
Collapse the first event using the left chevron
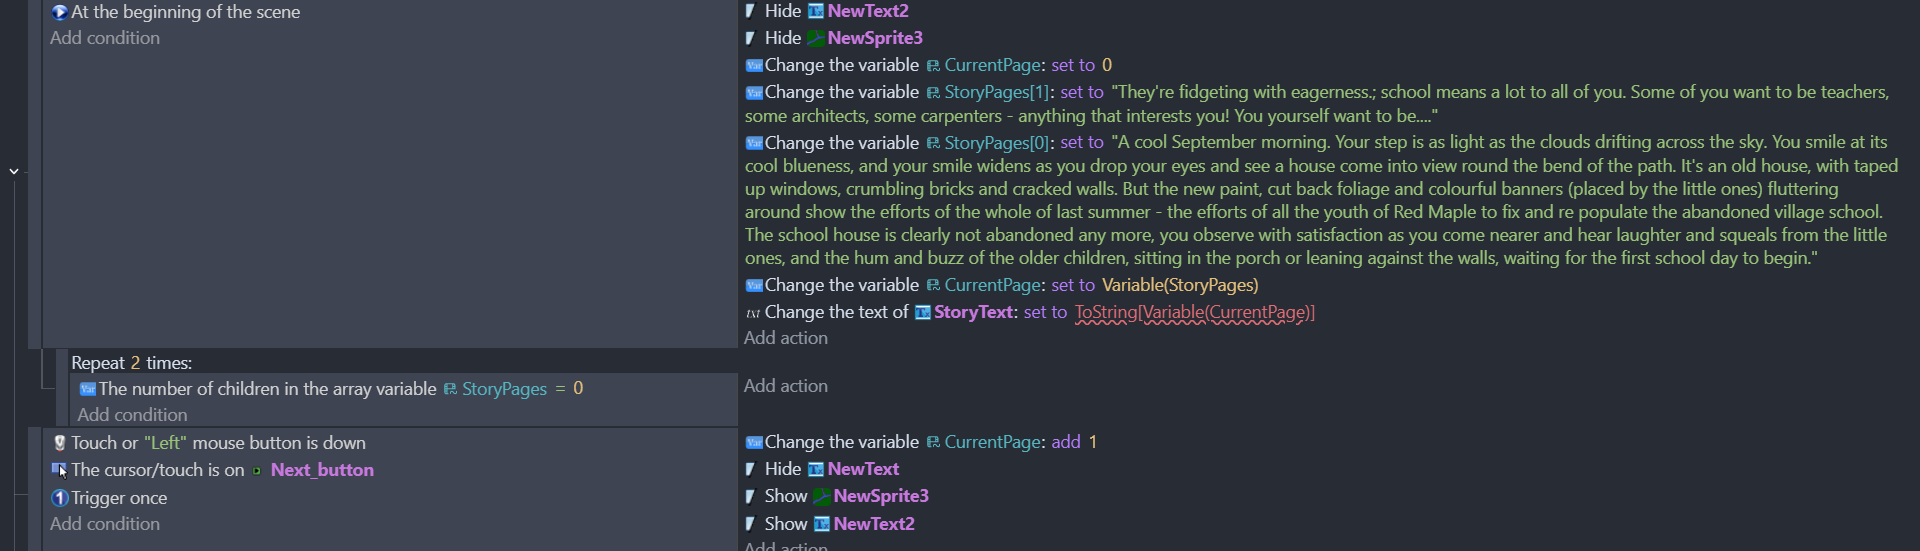14,171
